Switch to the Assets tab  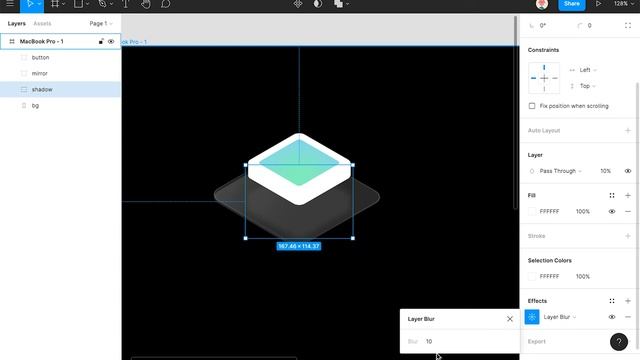[x=42, y=24]
